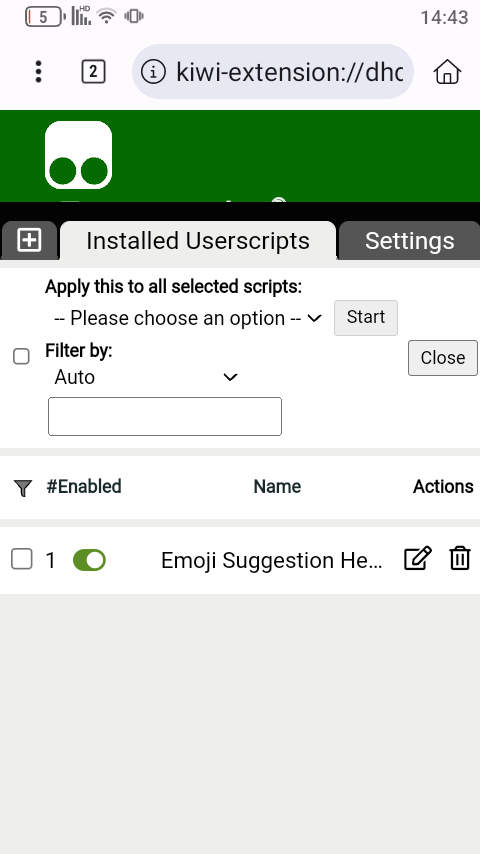Go to the browser home page icon

point(447,71)
